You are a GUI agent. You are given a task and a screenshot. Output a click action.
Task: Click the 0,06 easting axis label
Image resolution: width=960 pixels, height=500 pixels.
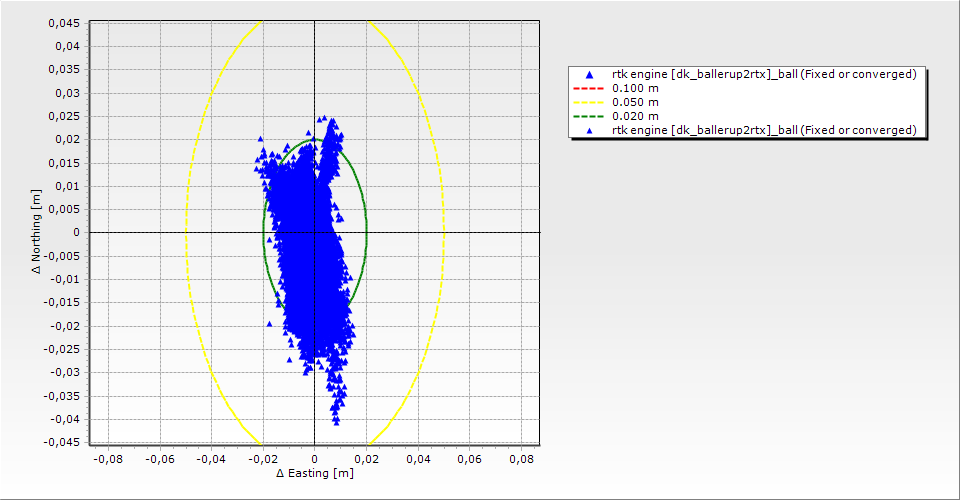(x=470, y=459)
